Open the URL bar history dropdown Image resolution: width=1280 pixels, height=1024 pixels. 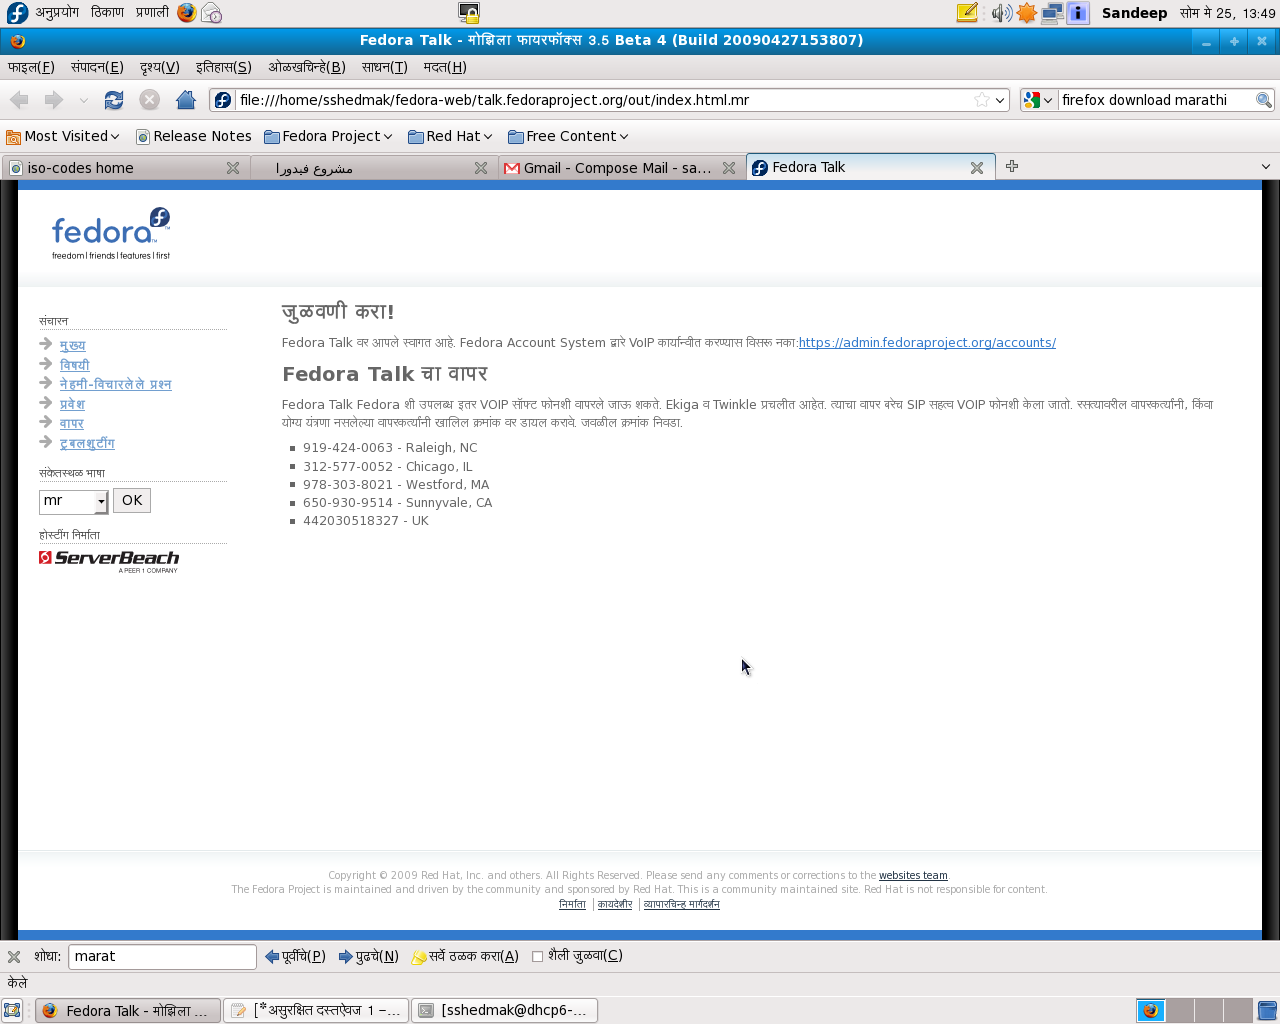click(x=999, y=100)
